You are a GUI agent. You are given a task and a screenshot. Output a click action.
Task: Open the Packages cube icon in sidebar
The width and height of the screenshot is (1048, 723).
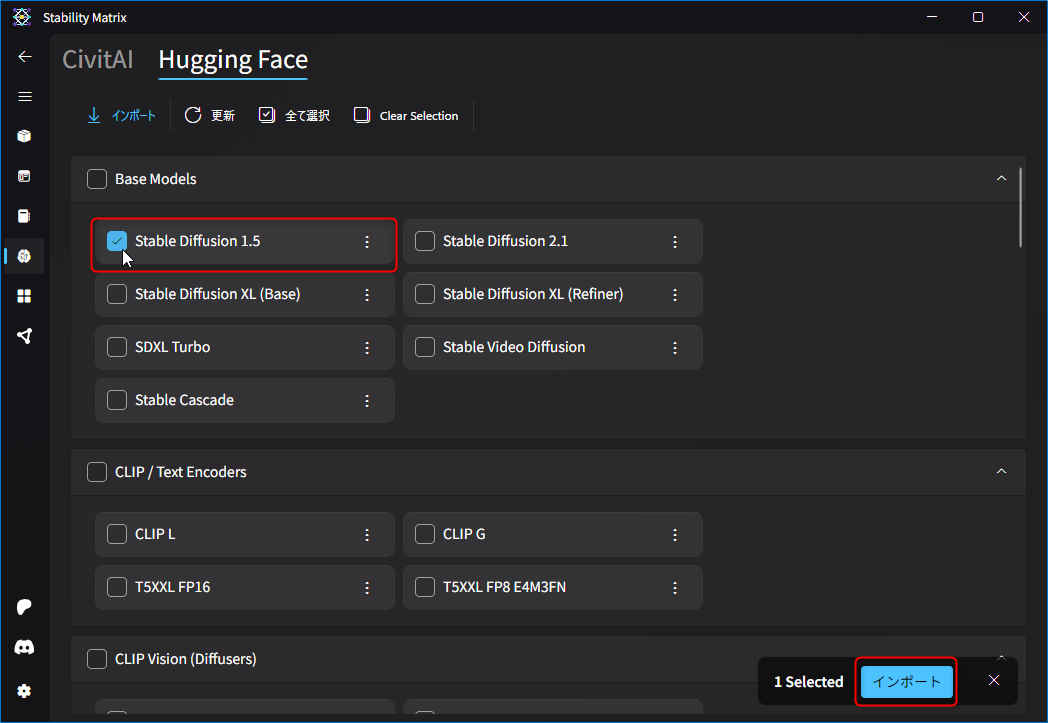[x=25, y=136]
